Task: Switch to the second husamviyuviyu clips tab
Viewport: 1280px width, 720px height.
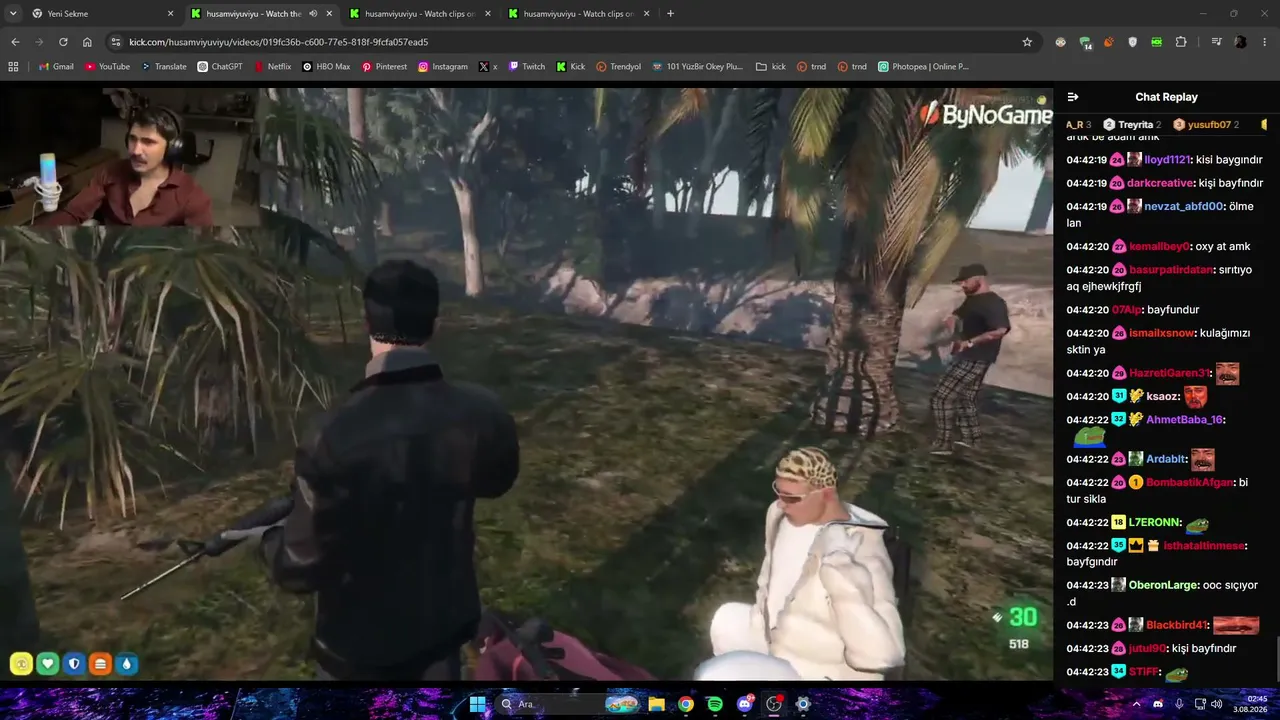Action: click(419, 14)
